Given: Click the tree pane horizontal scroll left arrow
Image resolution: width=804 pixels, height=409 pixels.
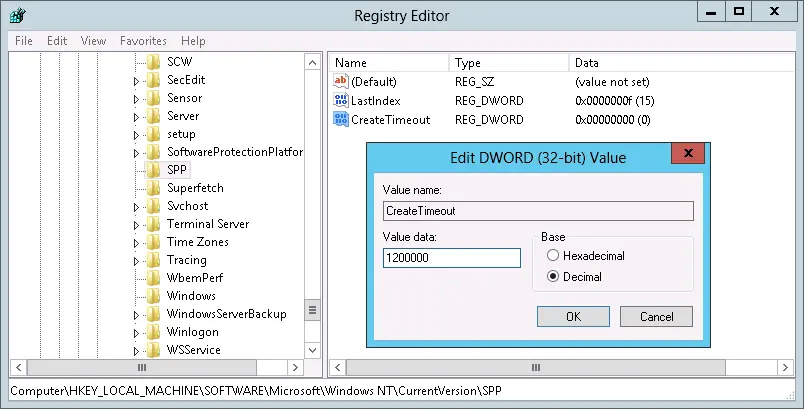Looking at the screenshot, I should tap(19, 367).
